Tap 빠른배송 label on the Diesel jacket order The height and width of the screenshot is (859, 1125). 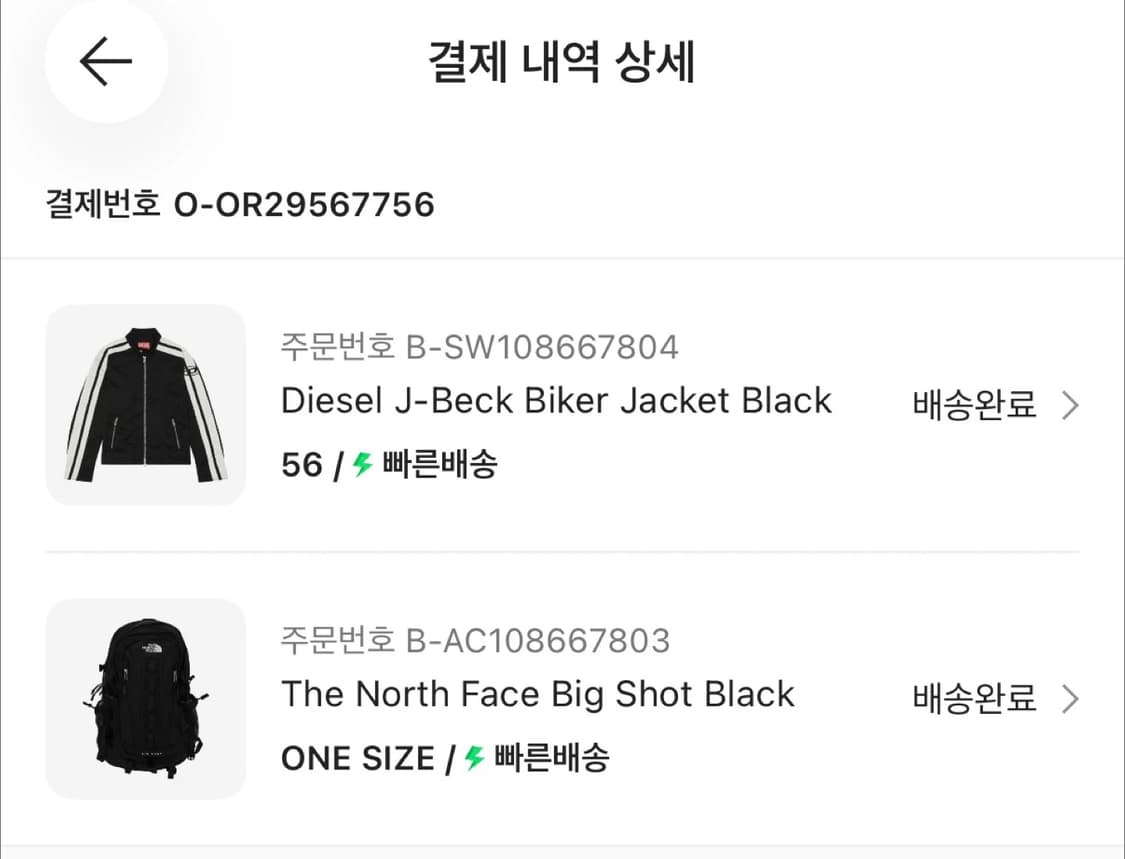tap(440, 465)
